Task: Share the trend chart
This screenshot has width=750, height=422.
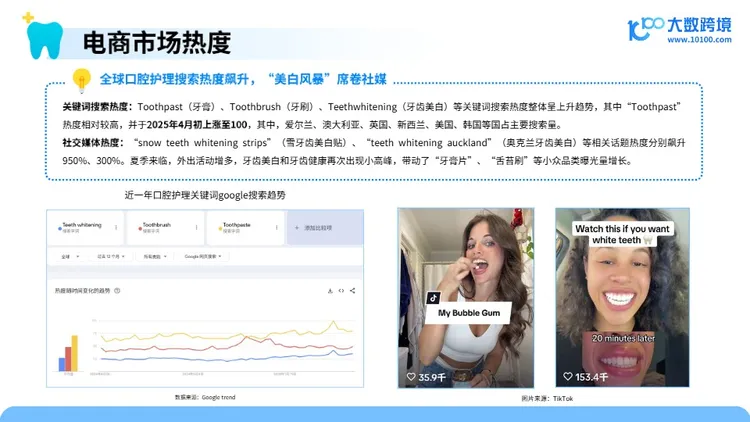Action: click(x=353, y=290)
